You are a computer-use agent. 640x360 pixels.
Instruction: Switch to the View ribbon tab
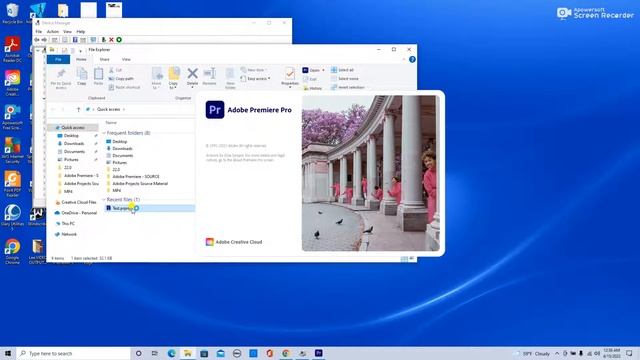pyautogui.click(x=126, y=60)
